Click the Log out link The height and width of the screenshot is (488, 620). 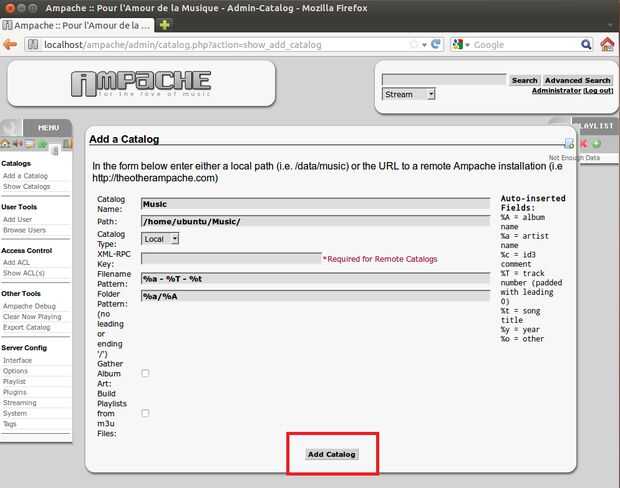click(x=598, y=91)
